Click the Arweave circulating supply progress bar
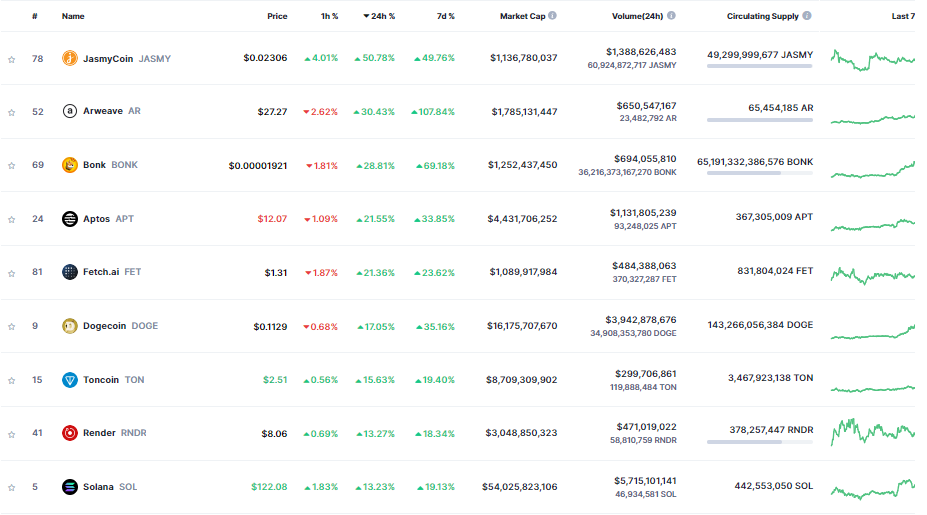This screenshot has width=927, height=515. 760,120
